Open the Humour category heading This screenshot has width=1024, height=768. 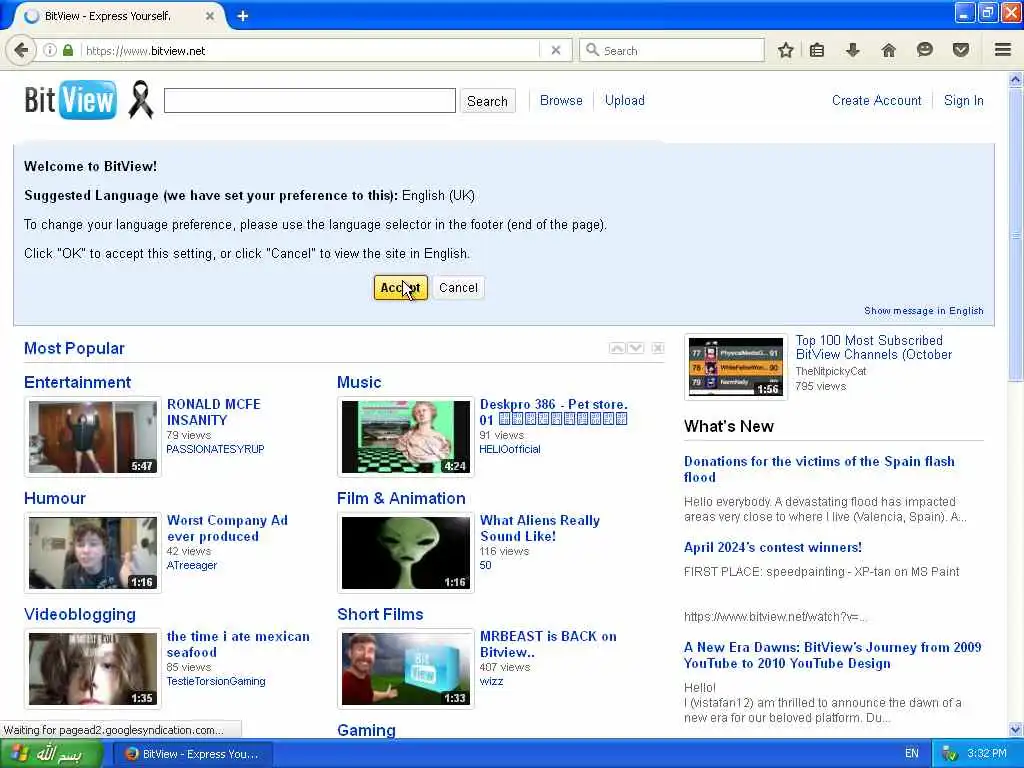tap(55, 498)
